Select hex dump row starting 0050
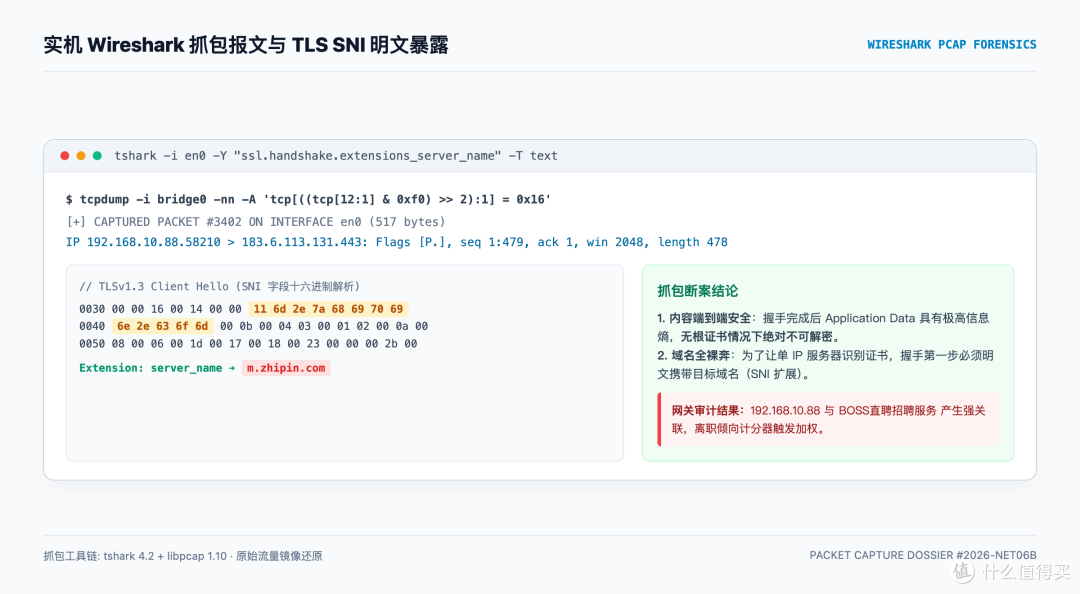The height and width of the screenshot is (594, 1080). click(248, 343)
